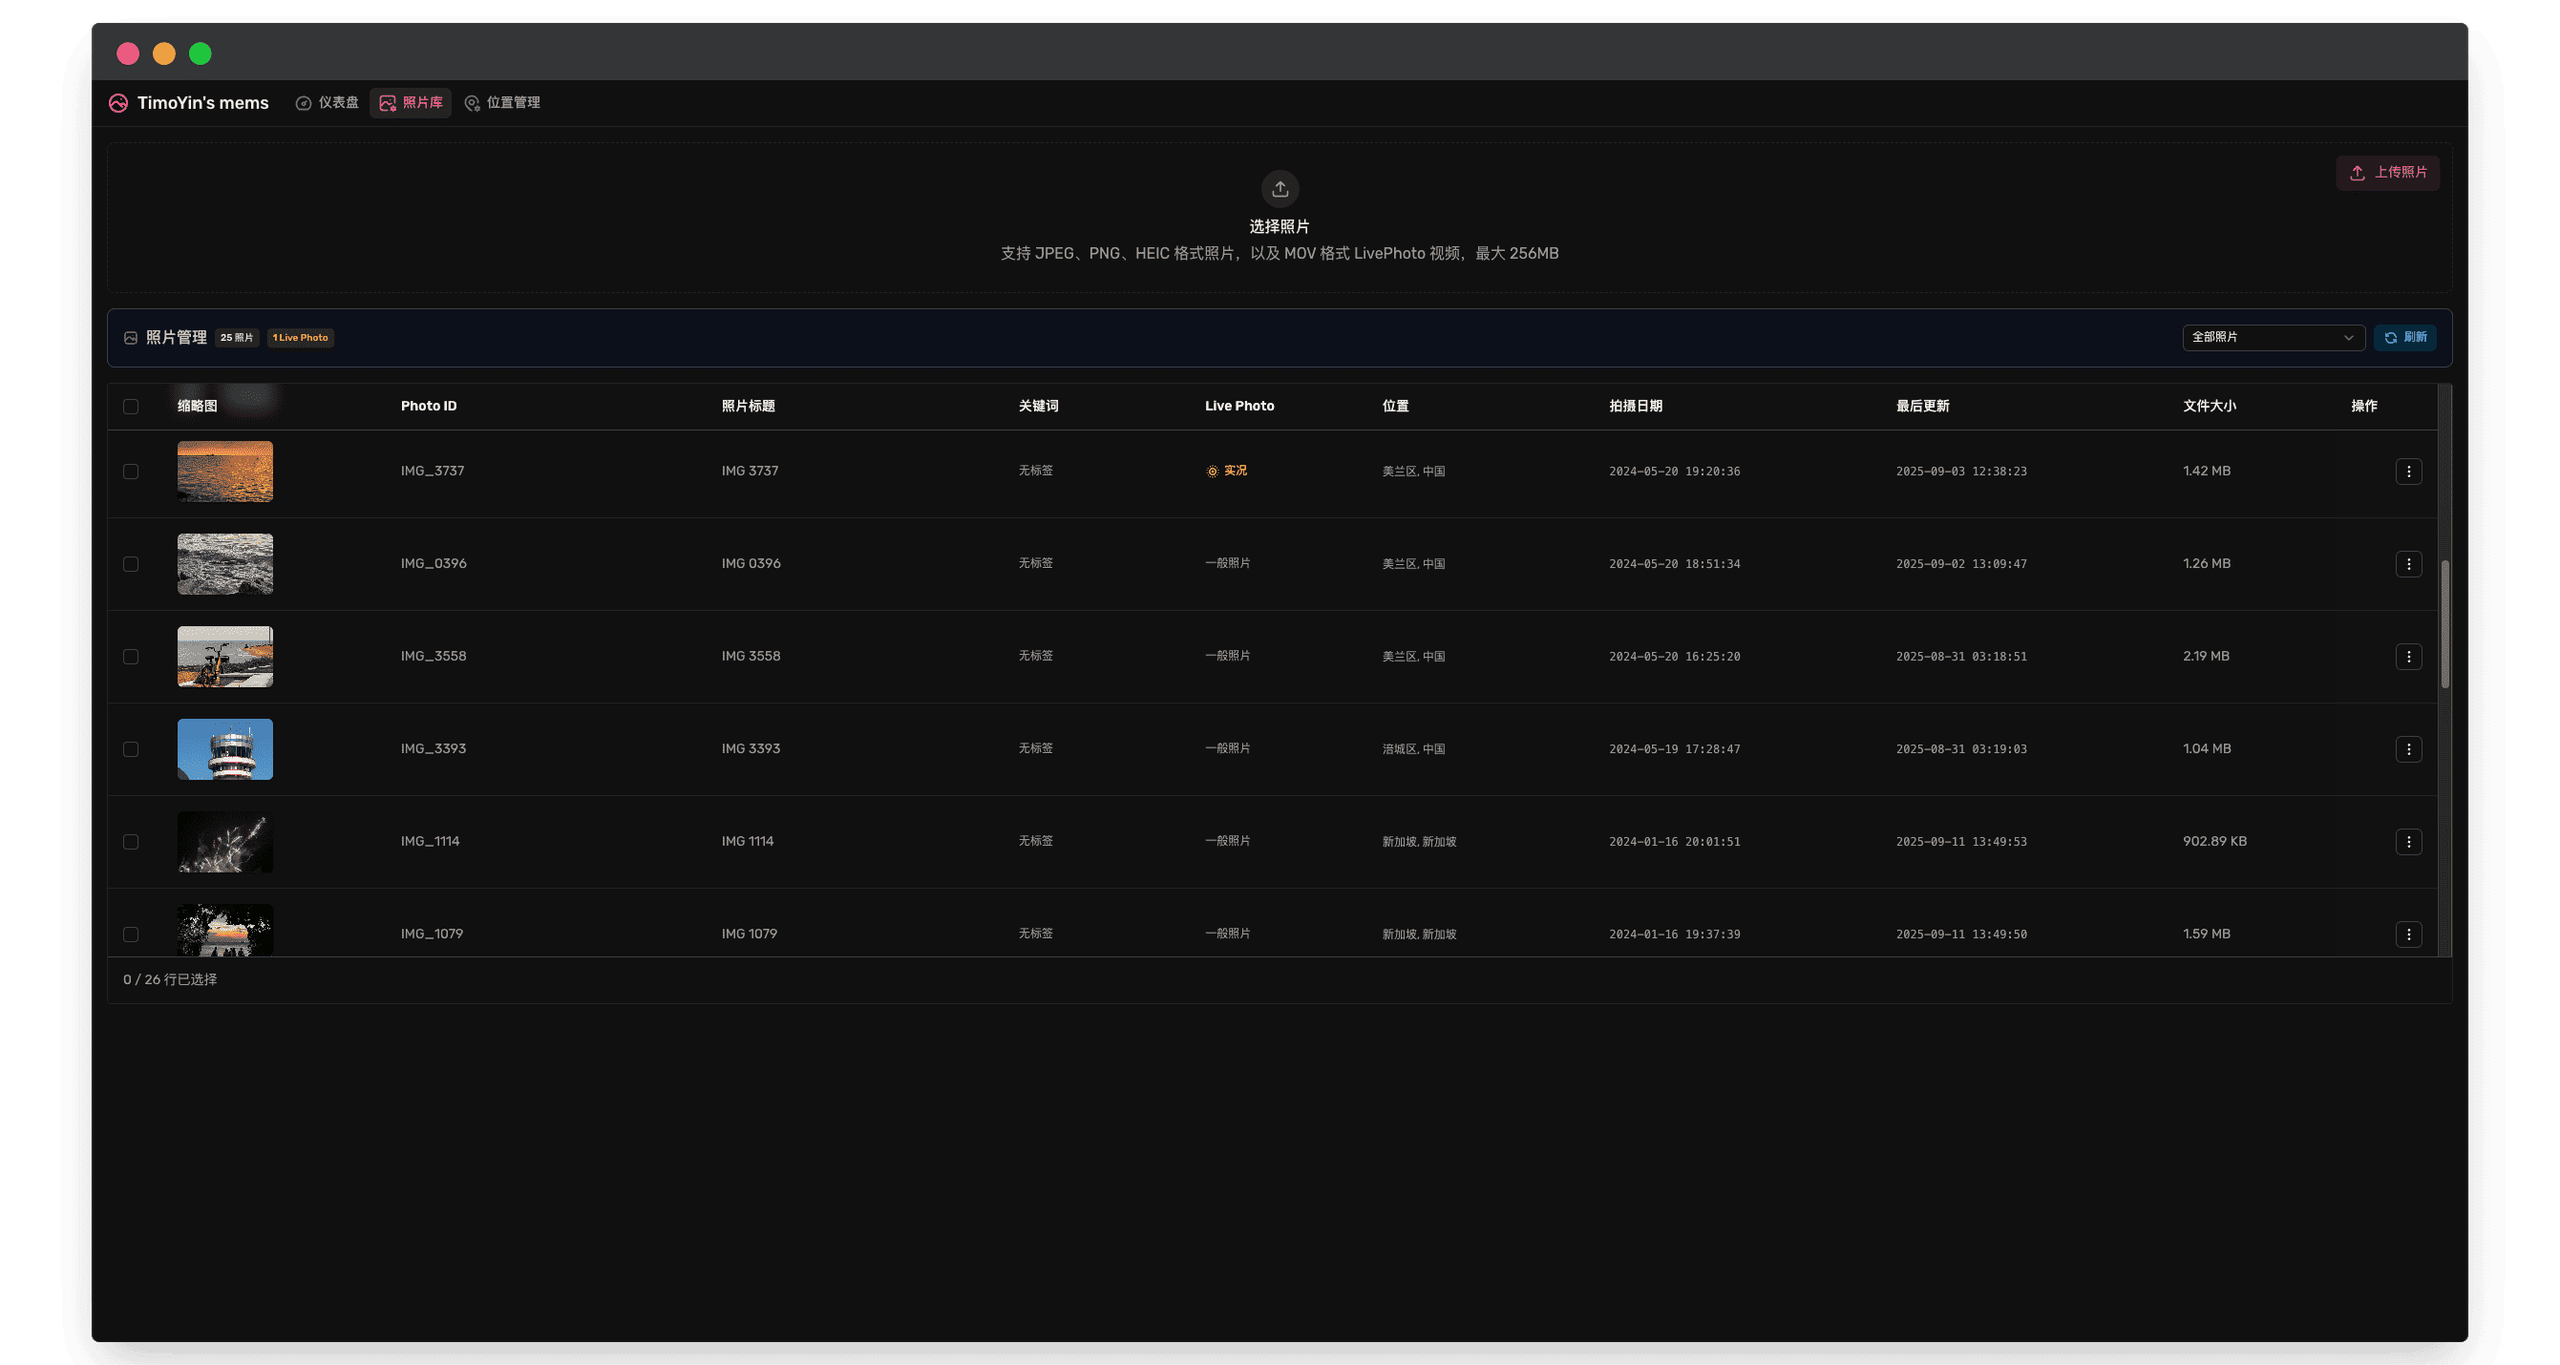The image size is (2560, 1365).
Task: Open actions menu for IMG_3737 row
Action: click(x=2408, y=471)
